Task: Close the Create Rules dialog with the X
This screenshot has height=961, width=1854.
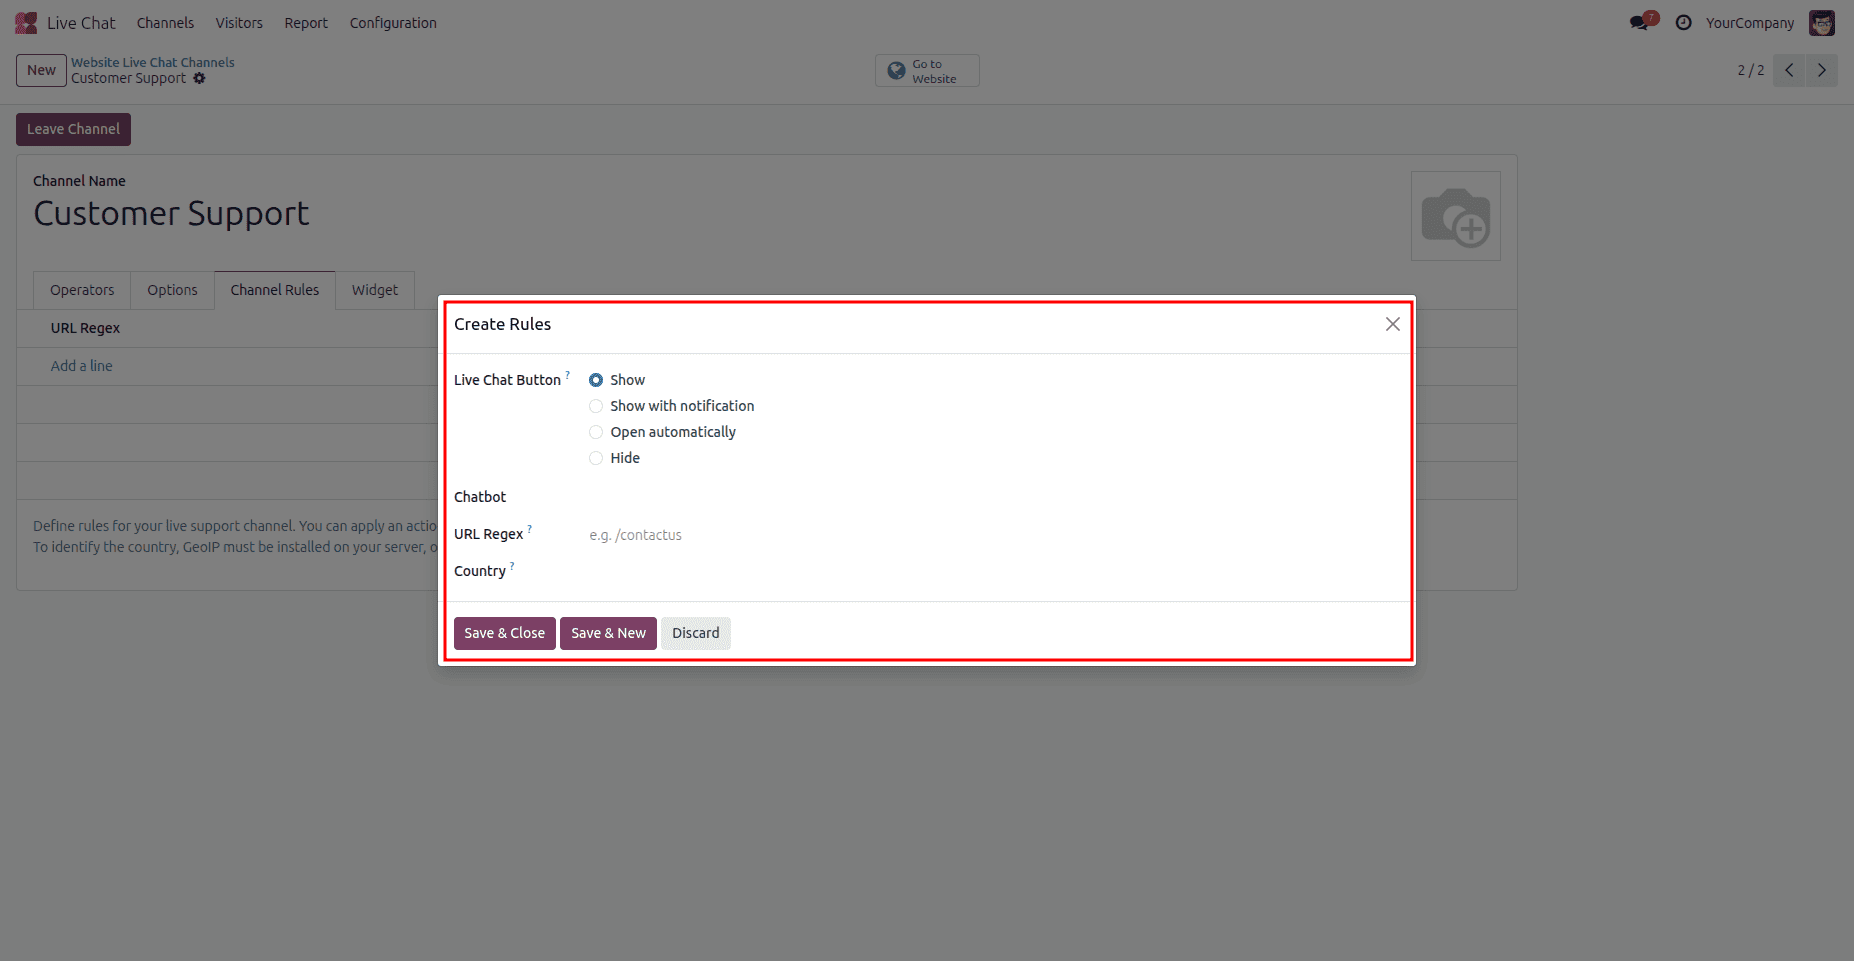Action: tap(1392, 324)
